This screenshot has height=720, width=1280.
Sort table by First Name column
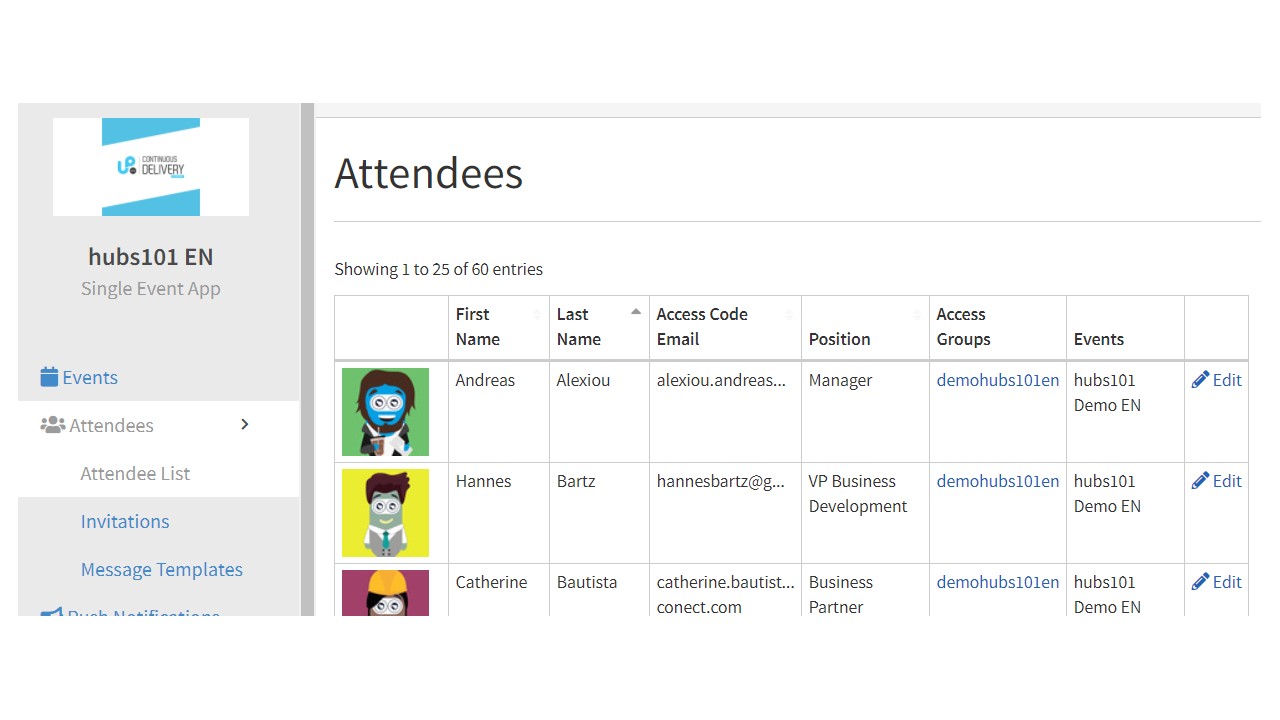(499, 327)
